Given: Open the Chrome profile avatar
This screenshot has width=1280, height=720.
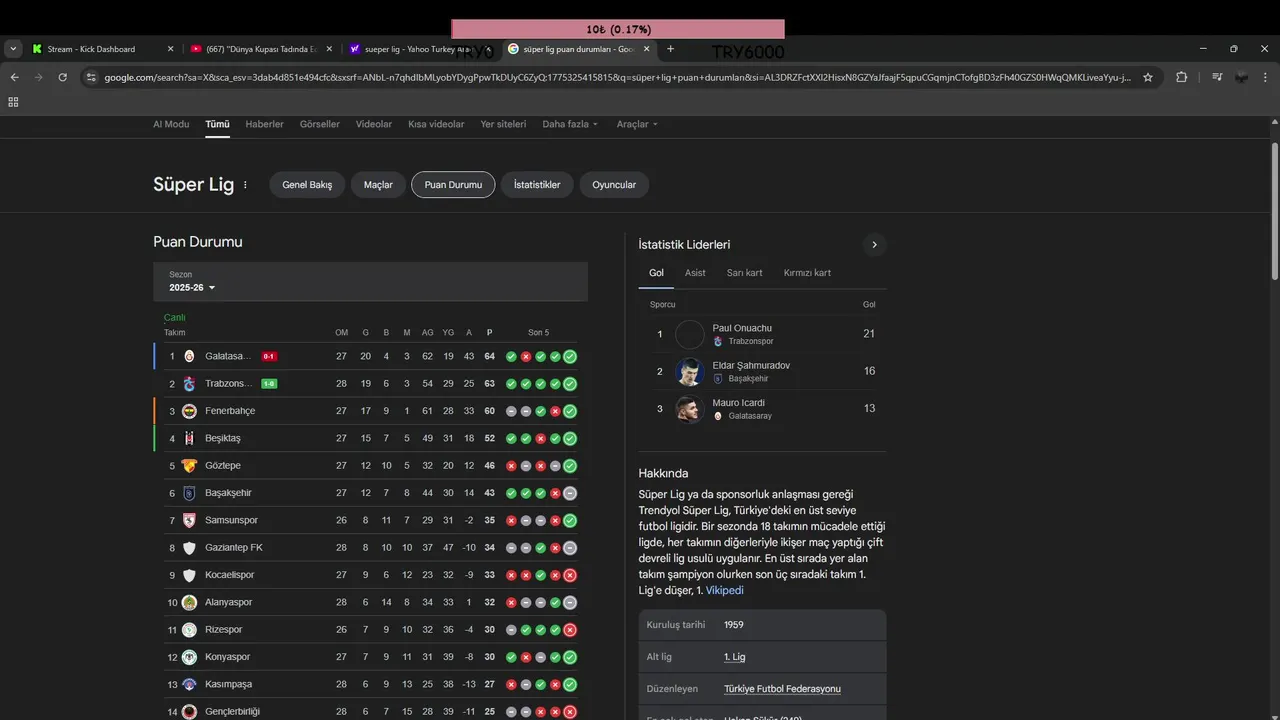Looking at the screenshot, I should [x=1241, y=77].
